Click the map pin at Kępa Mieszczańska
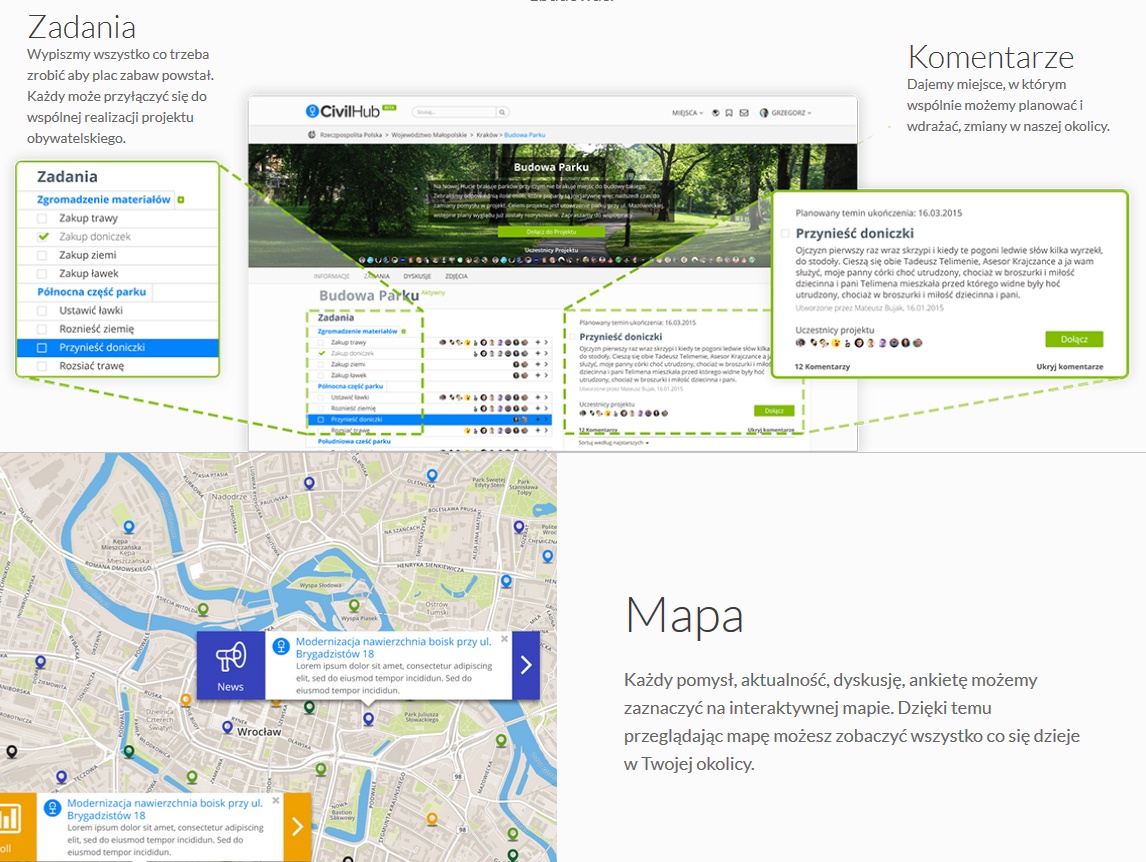Image resolution: width=1146 pixels, height=862 pixels. [127, 526]
